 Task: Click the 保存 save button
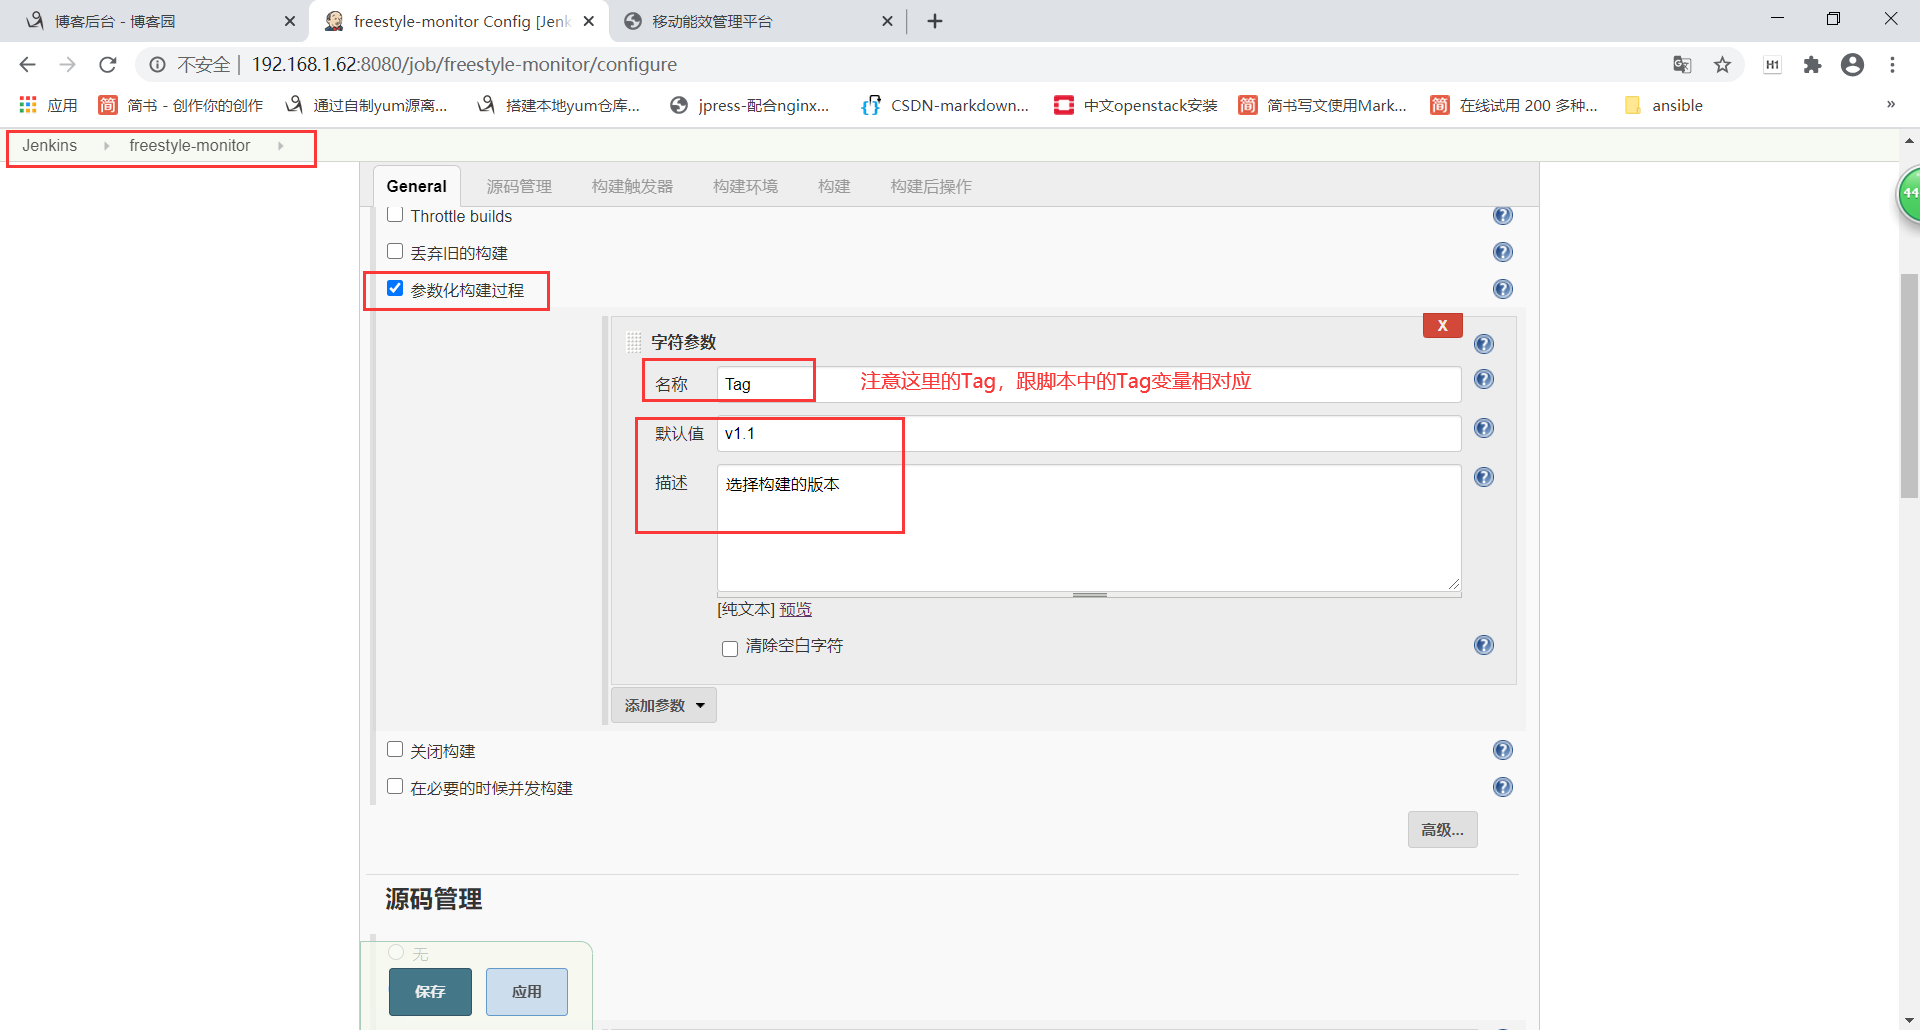pos(430,991)
